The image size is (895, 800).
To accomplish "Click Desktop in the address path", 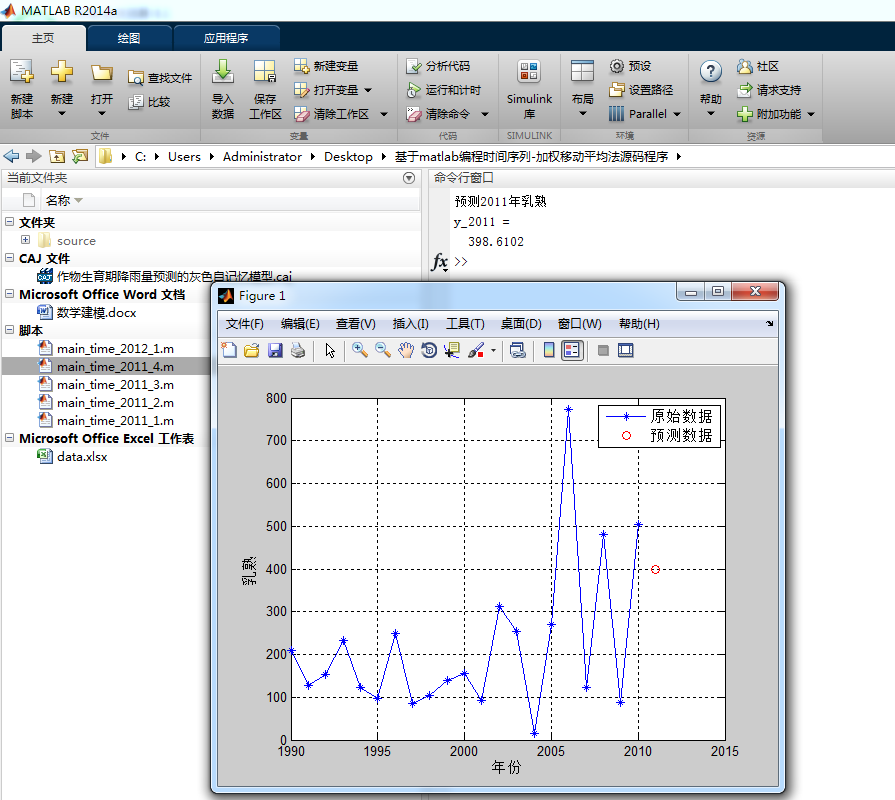I will 348,156.
